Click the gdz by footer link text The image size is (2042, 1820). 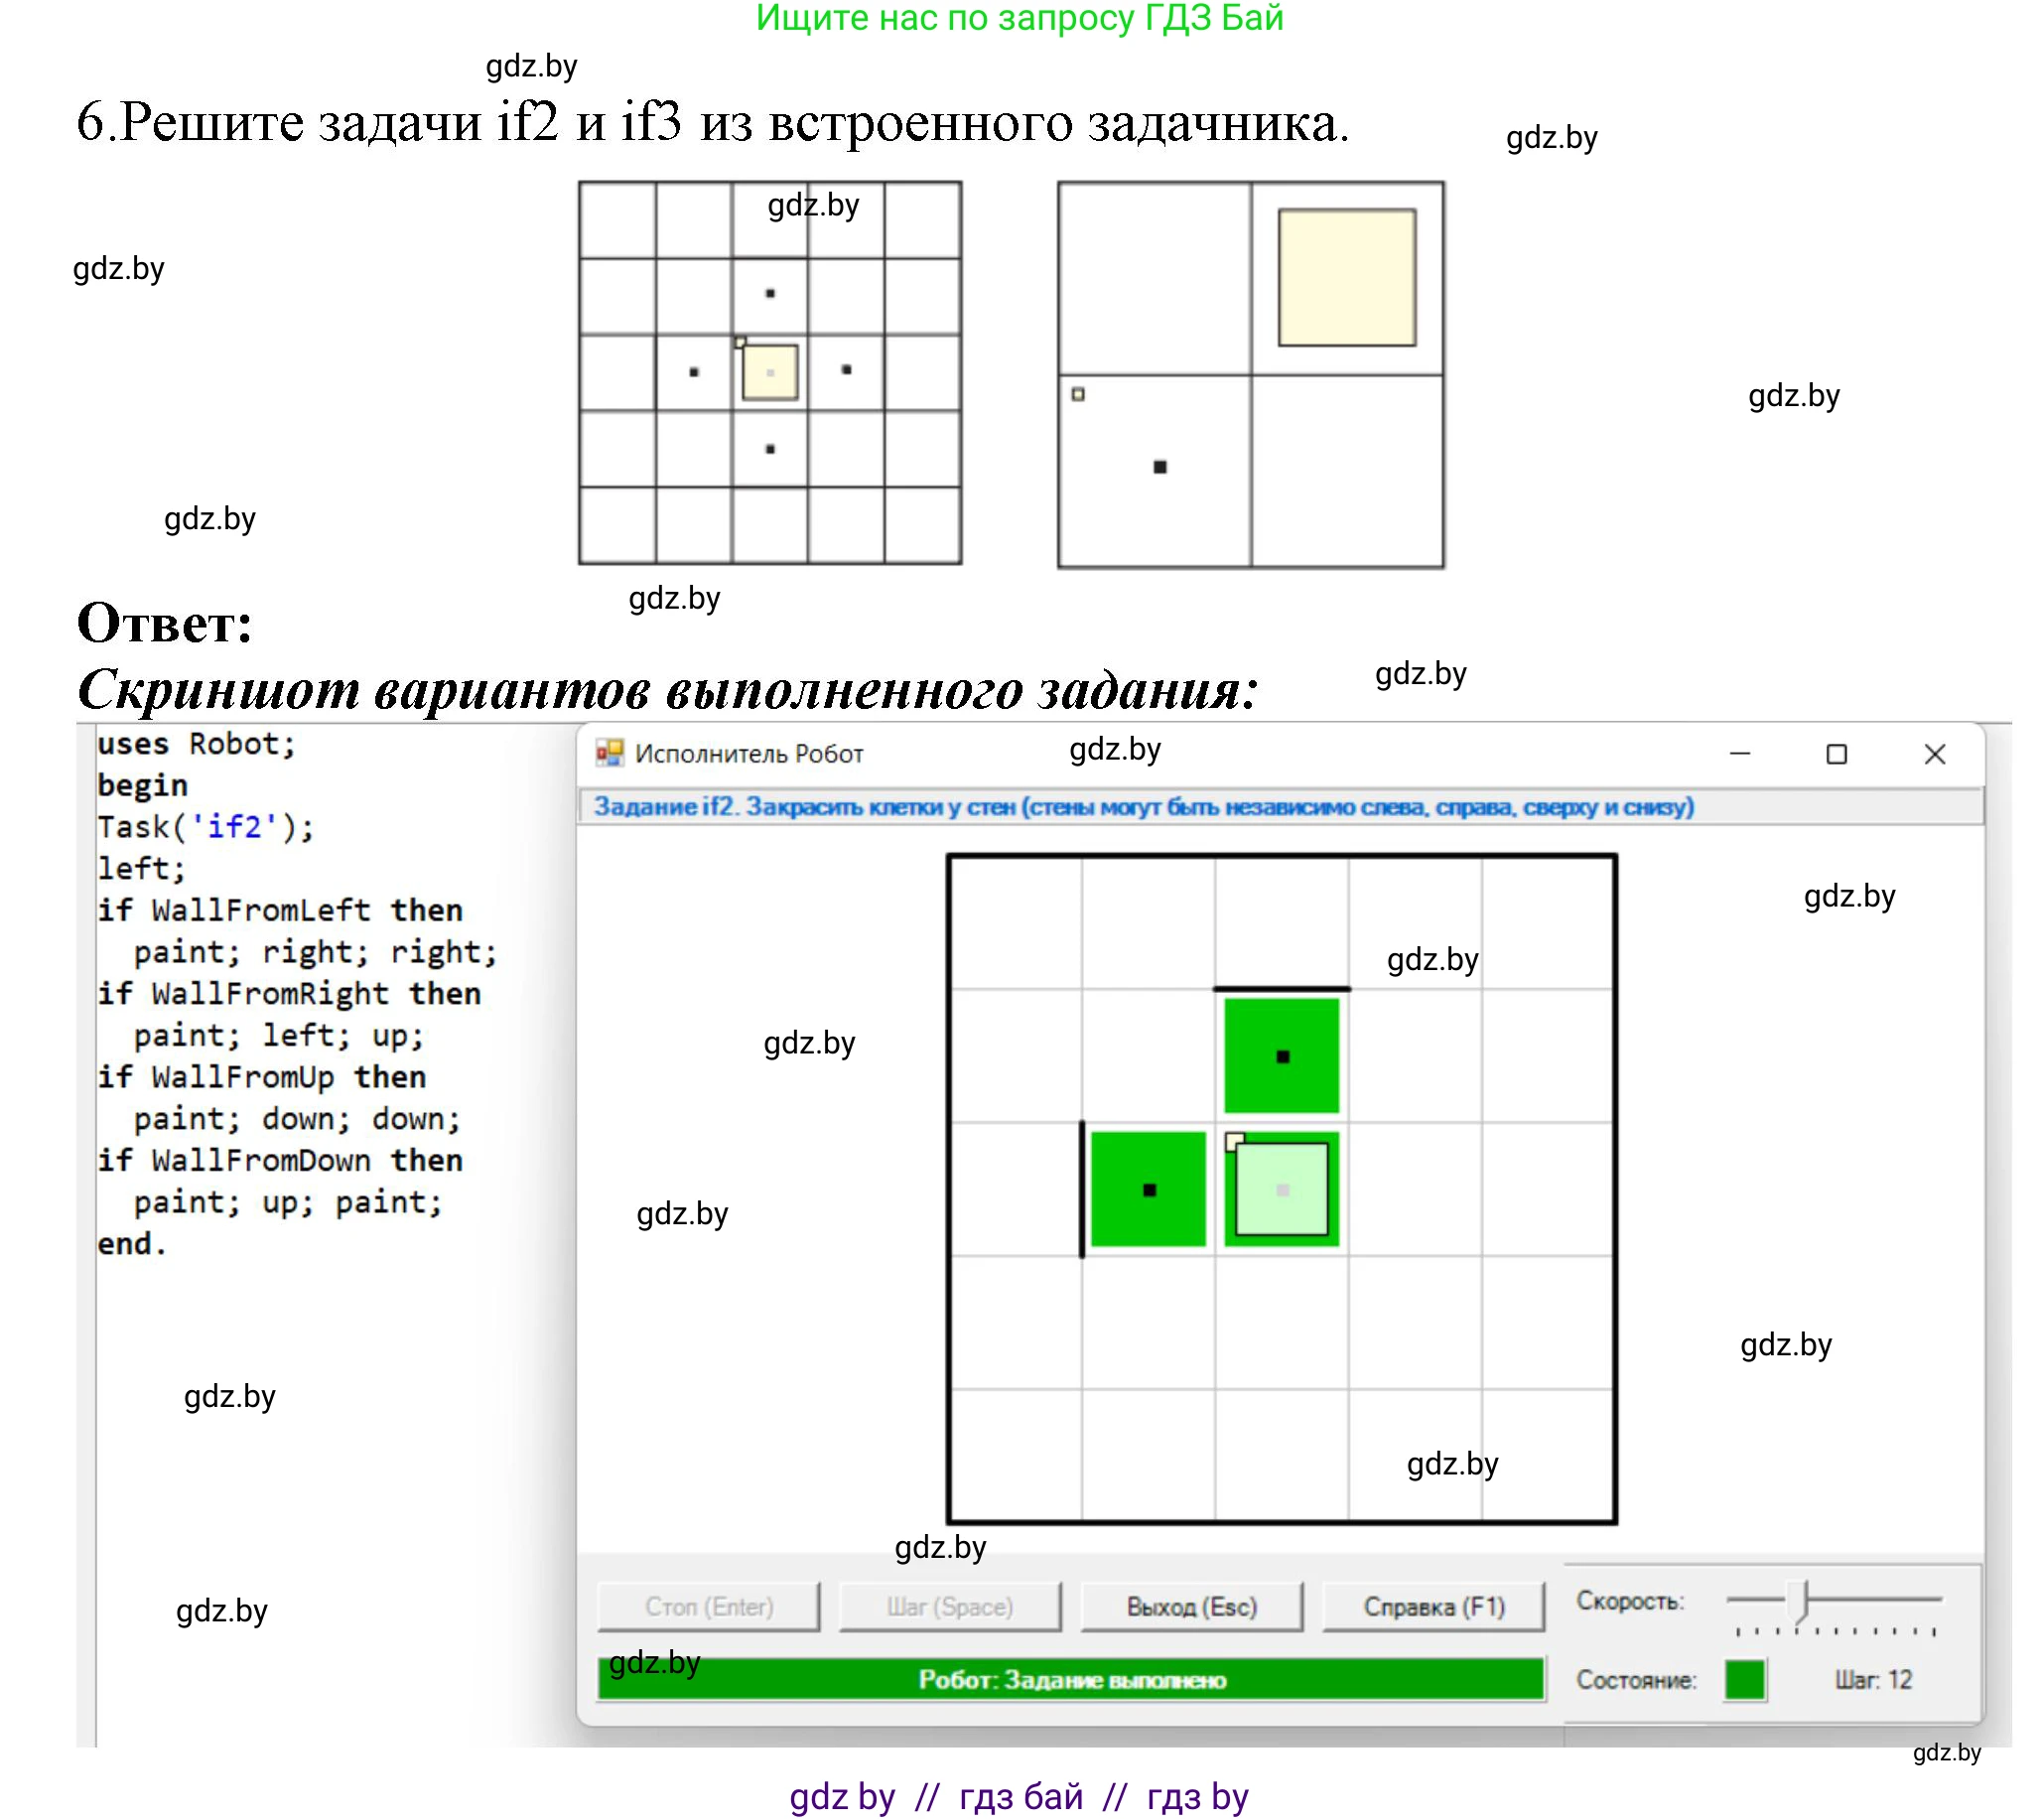(x=842, y=1796)
